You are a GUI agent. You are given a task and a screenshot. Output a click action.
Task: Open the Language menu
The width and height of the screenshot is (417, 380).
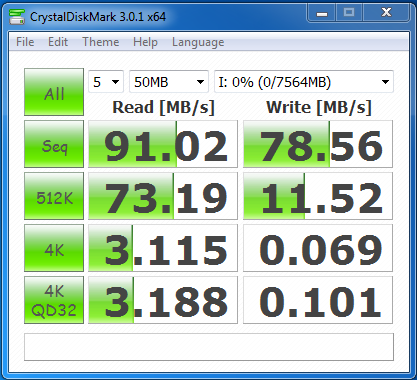point(198,42)
